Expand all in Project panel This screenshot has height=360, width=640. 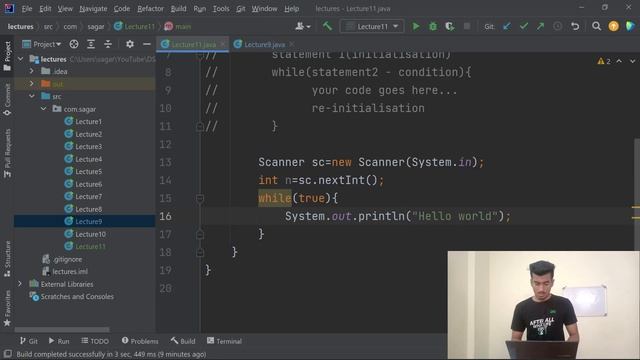pyautogui.click(x=91, y=44)
